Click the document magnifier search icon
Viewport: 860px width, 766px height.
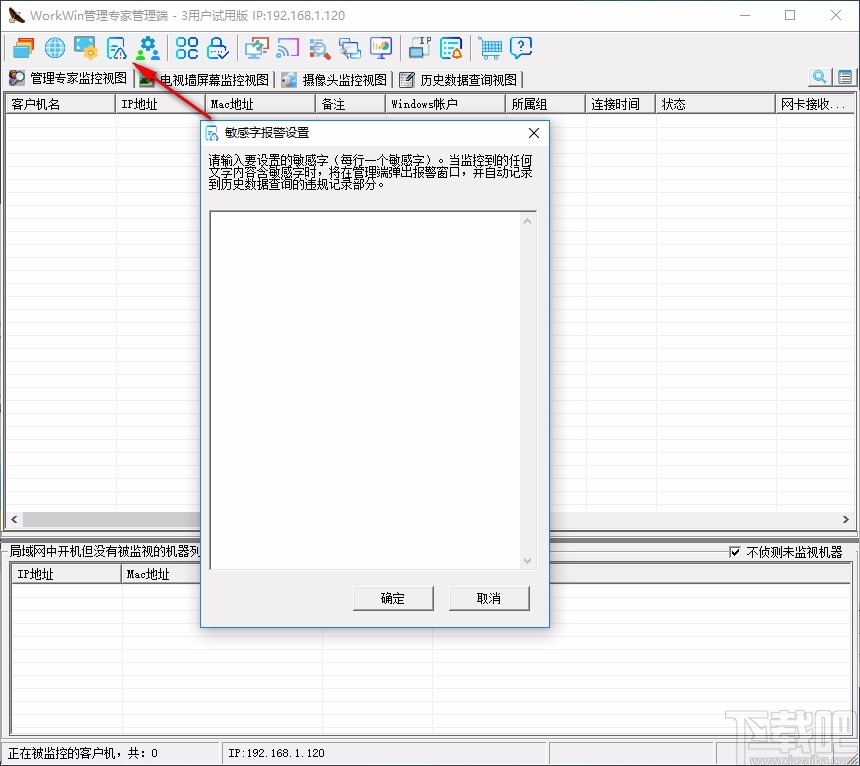coord(319,48)
